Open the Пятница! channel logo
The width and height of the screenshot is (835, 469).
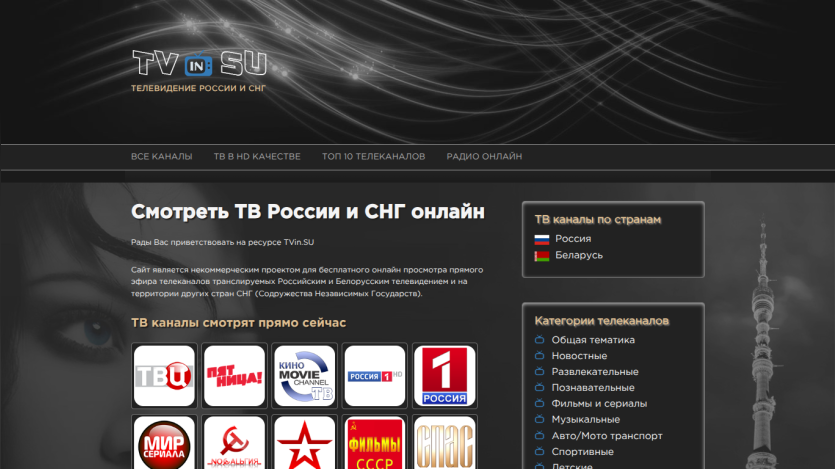pos(234,376)
